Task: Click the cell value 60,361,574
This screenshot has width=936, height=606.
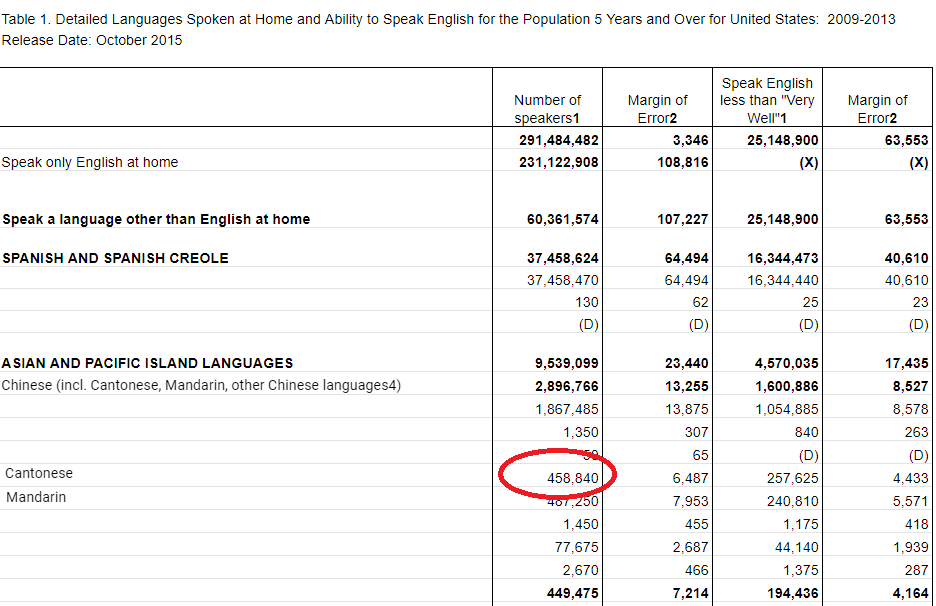Action: [x=562, y=219]
